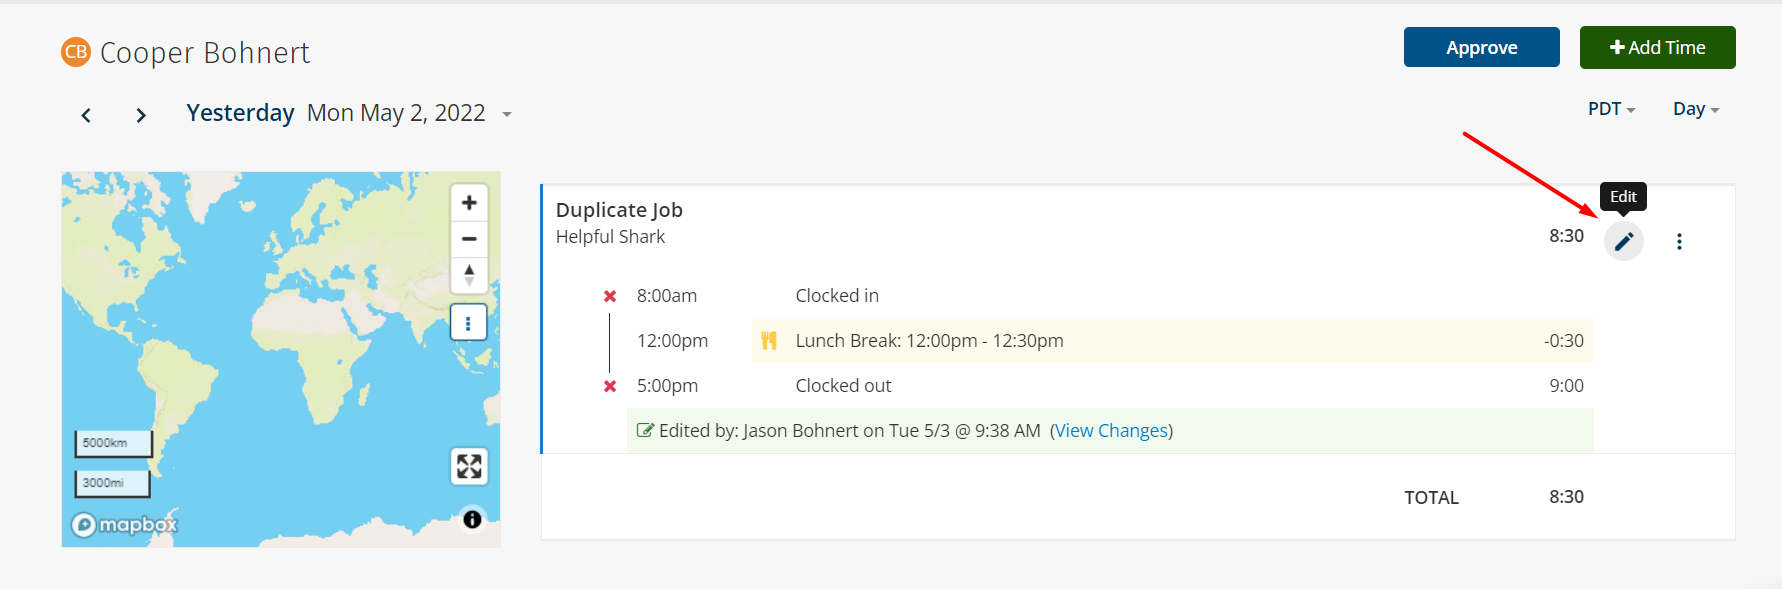Open the map options three-dot button
This screenshot has width=1782, height=589.
(468, 323)
